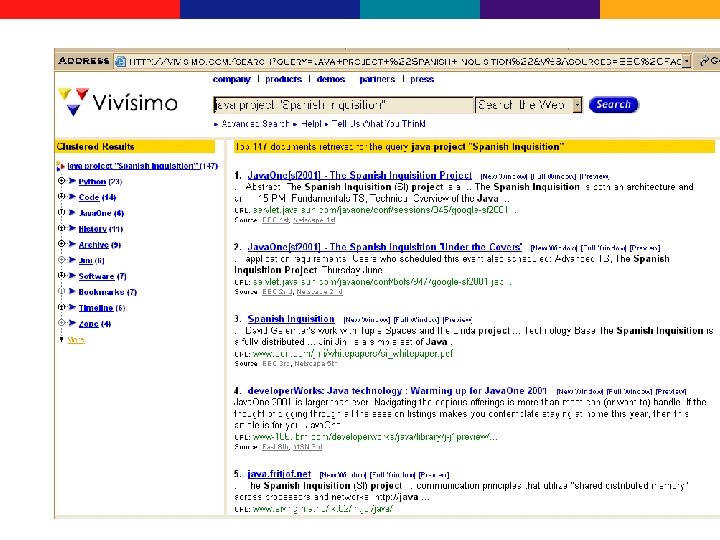Select the Timeline (6) cluster link
Image resolution: width=720 pixels, height=540 pixels.
101,308
